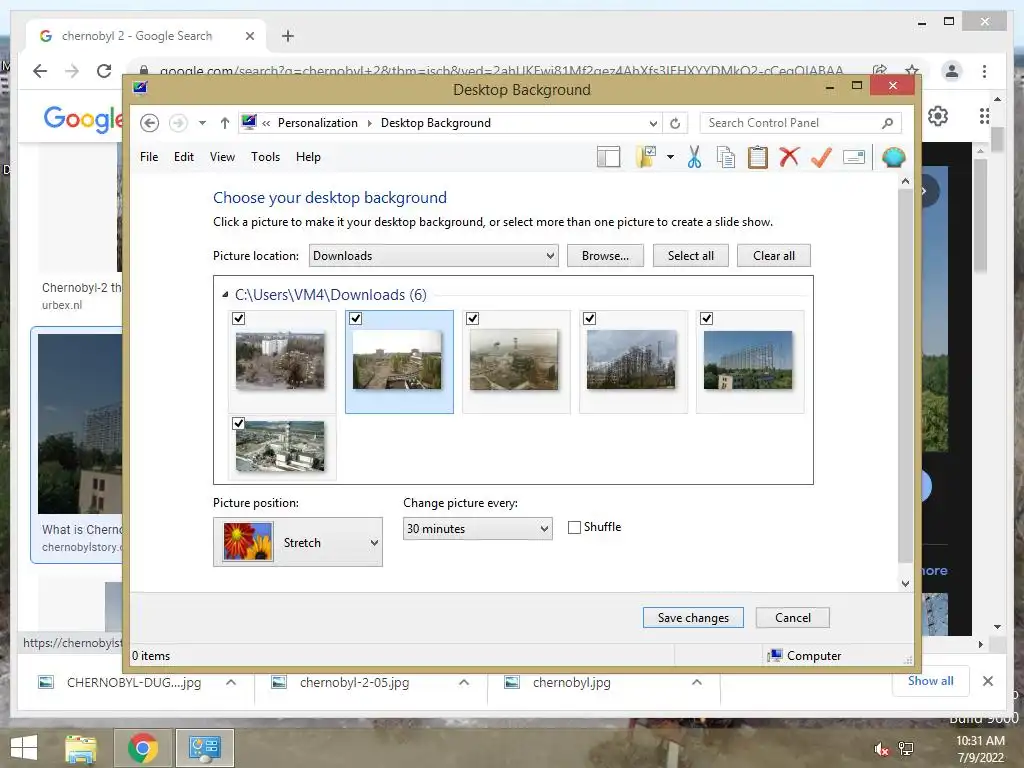The height and width of the screenshot is (768, 1024).
Task: Refresh the Desktop Background address bar
Action: pyautogui.click(x=675, y=123)
